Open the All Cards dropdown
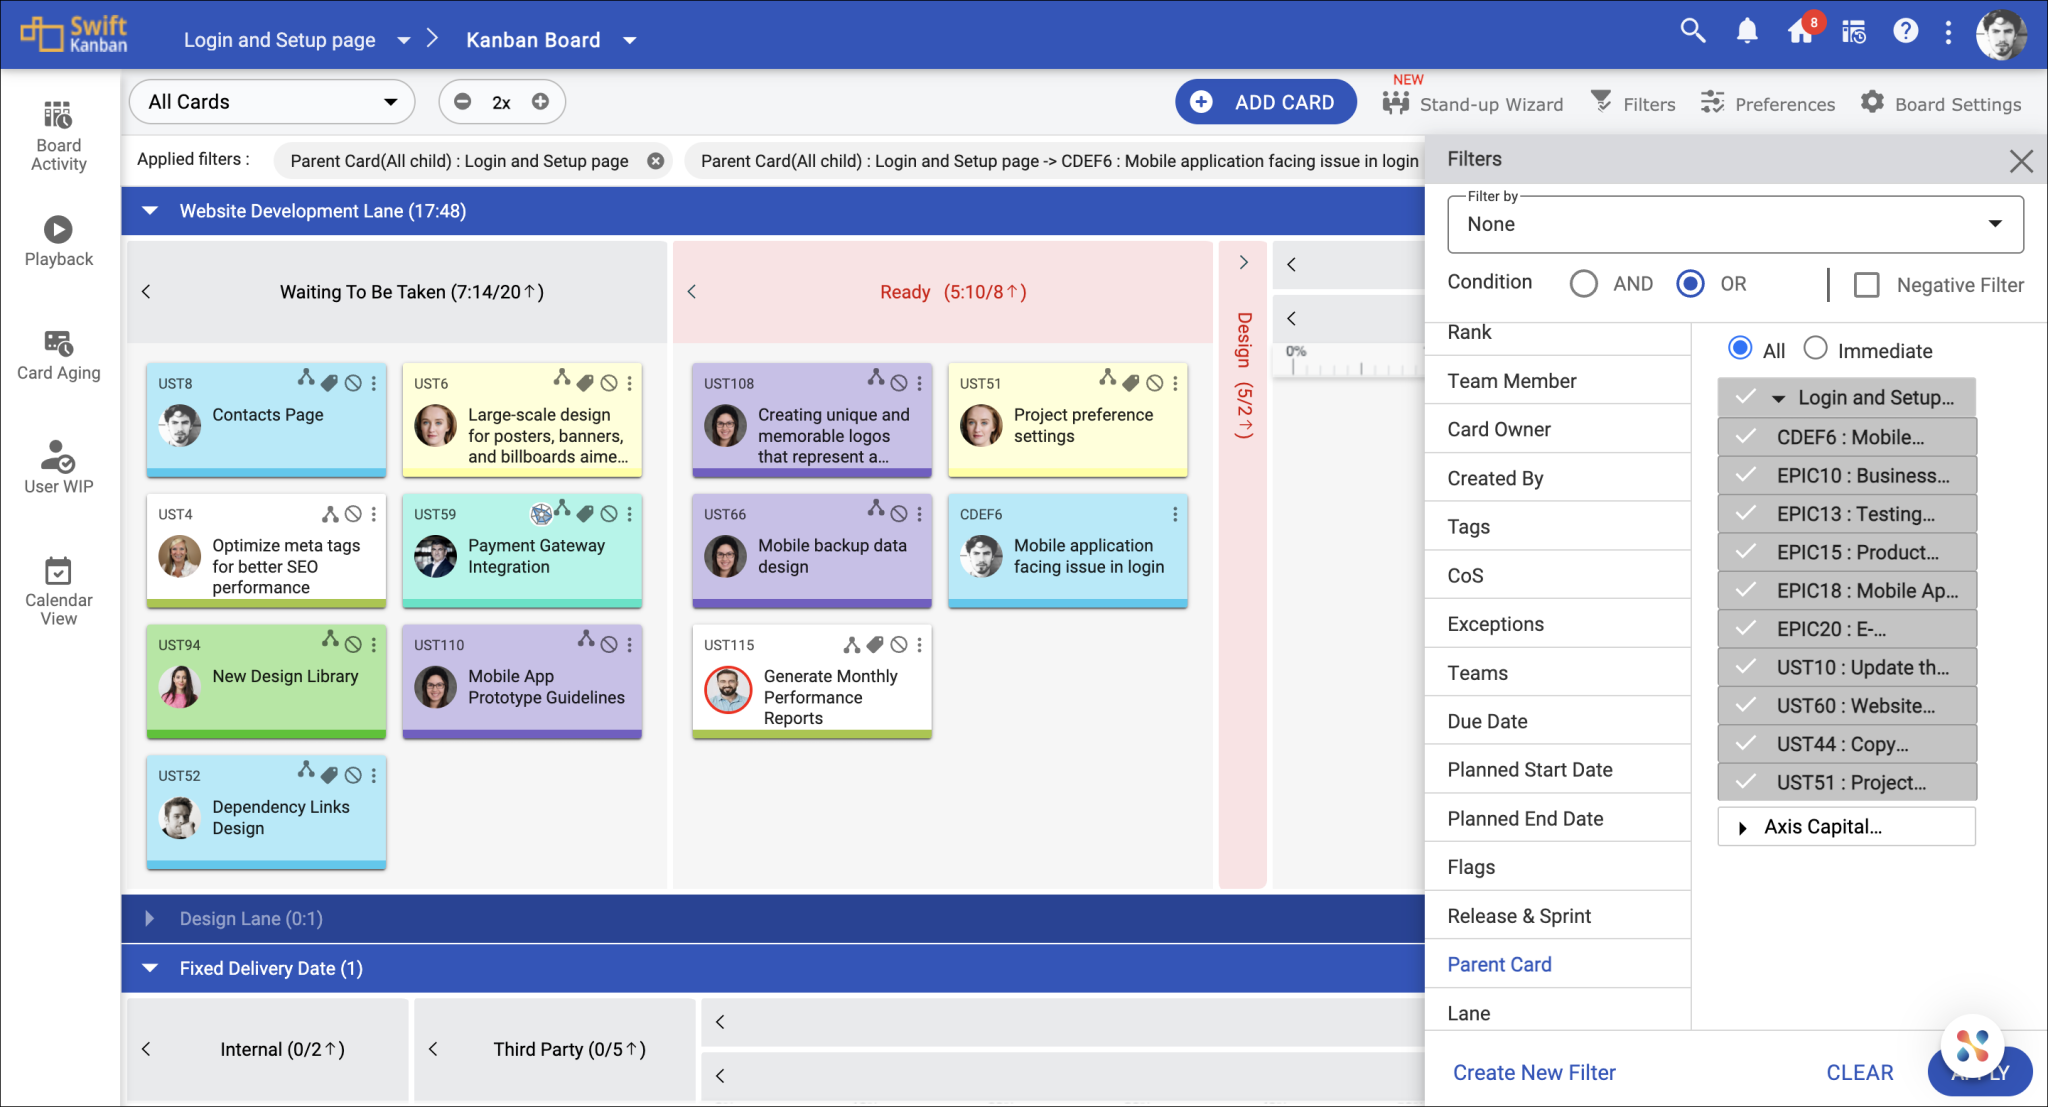This screenshot has width=2048, height=1107. pyautogui.click(x=271, y=101)
